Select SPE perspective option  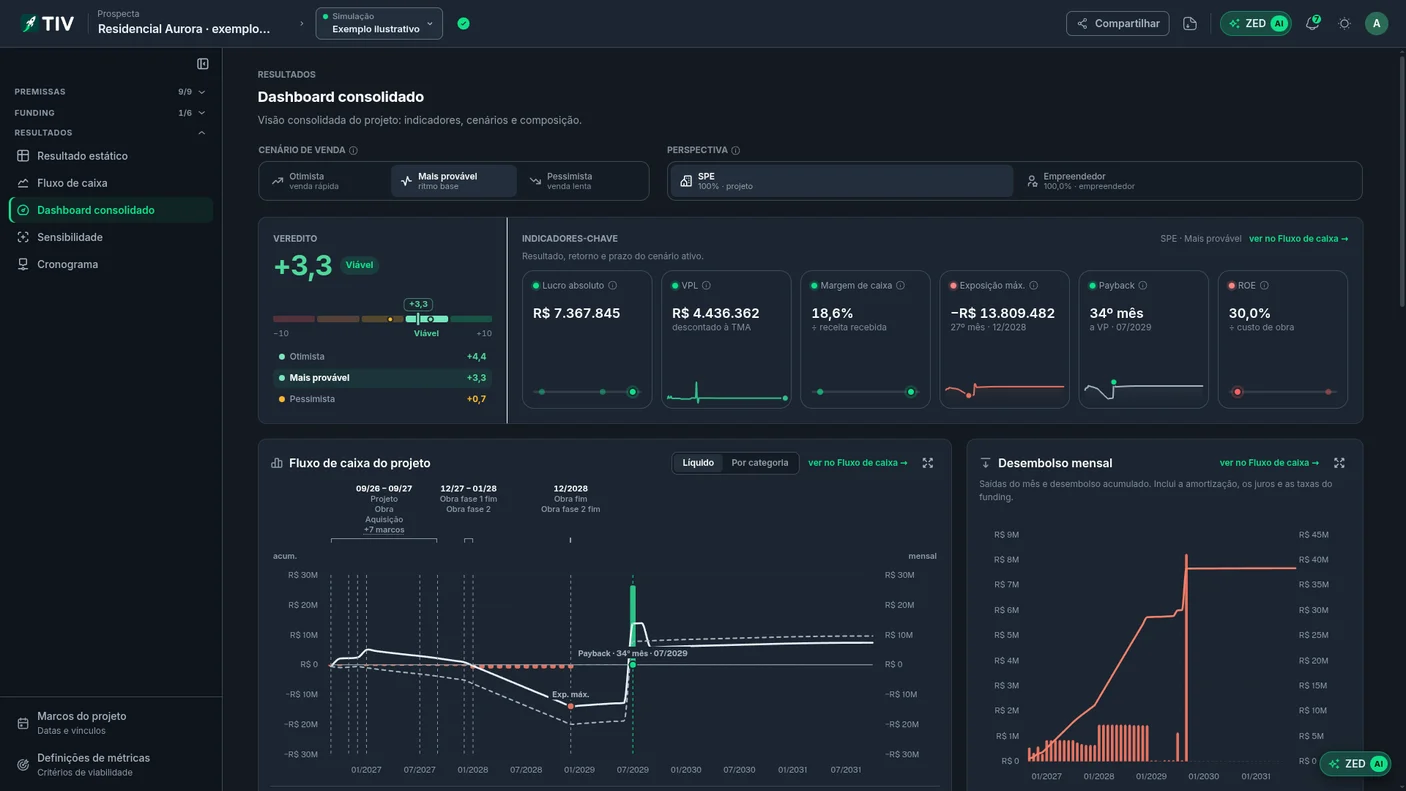pyautogui.click(x=842, y=181)
